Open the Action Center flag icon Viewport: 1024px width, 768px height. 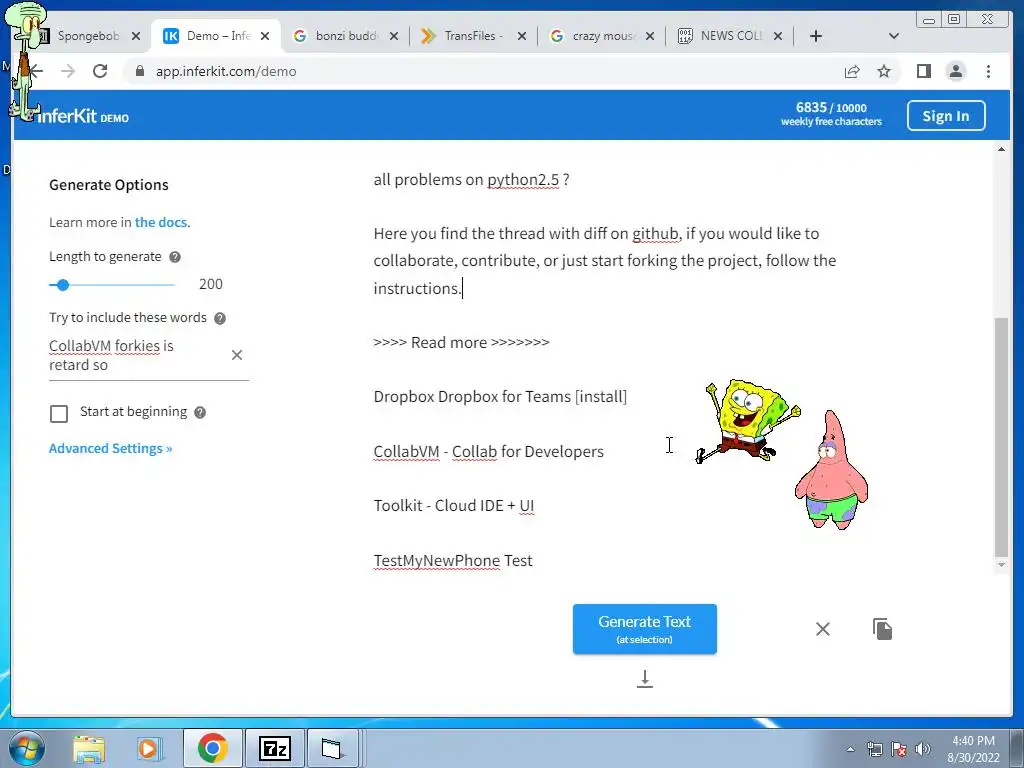coord(899,749)
